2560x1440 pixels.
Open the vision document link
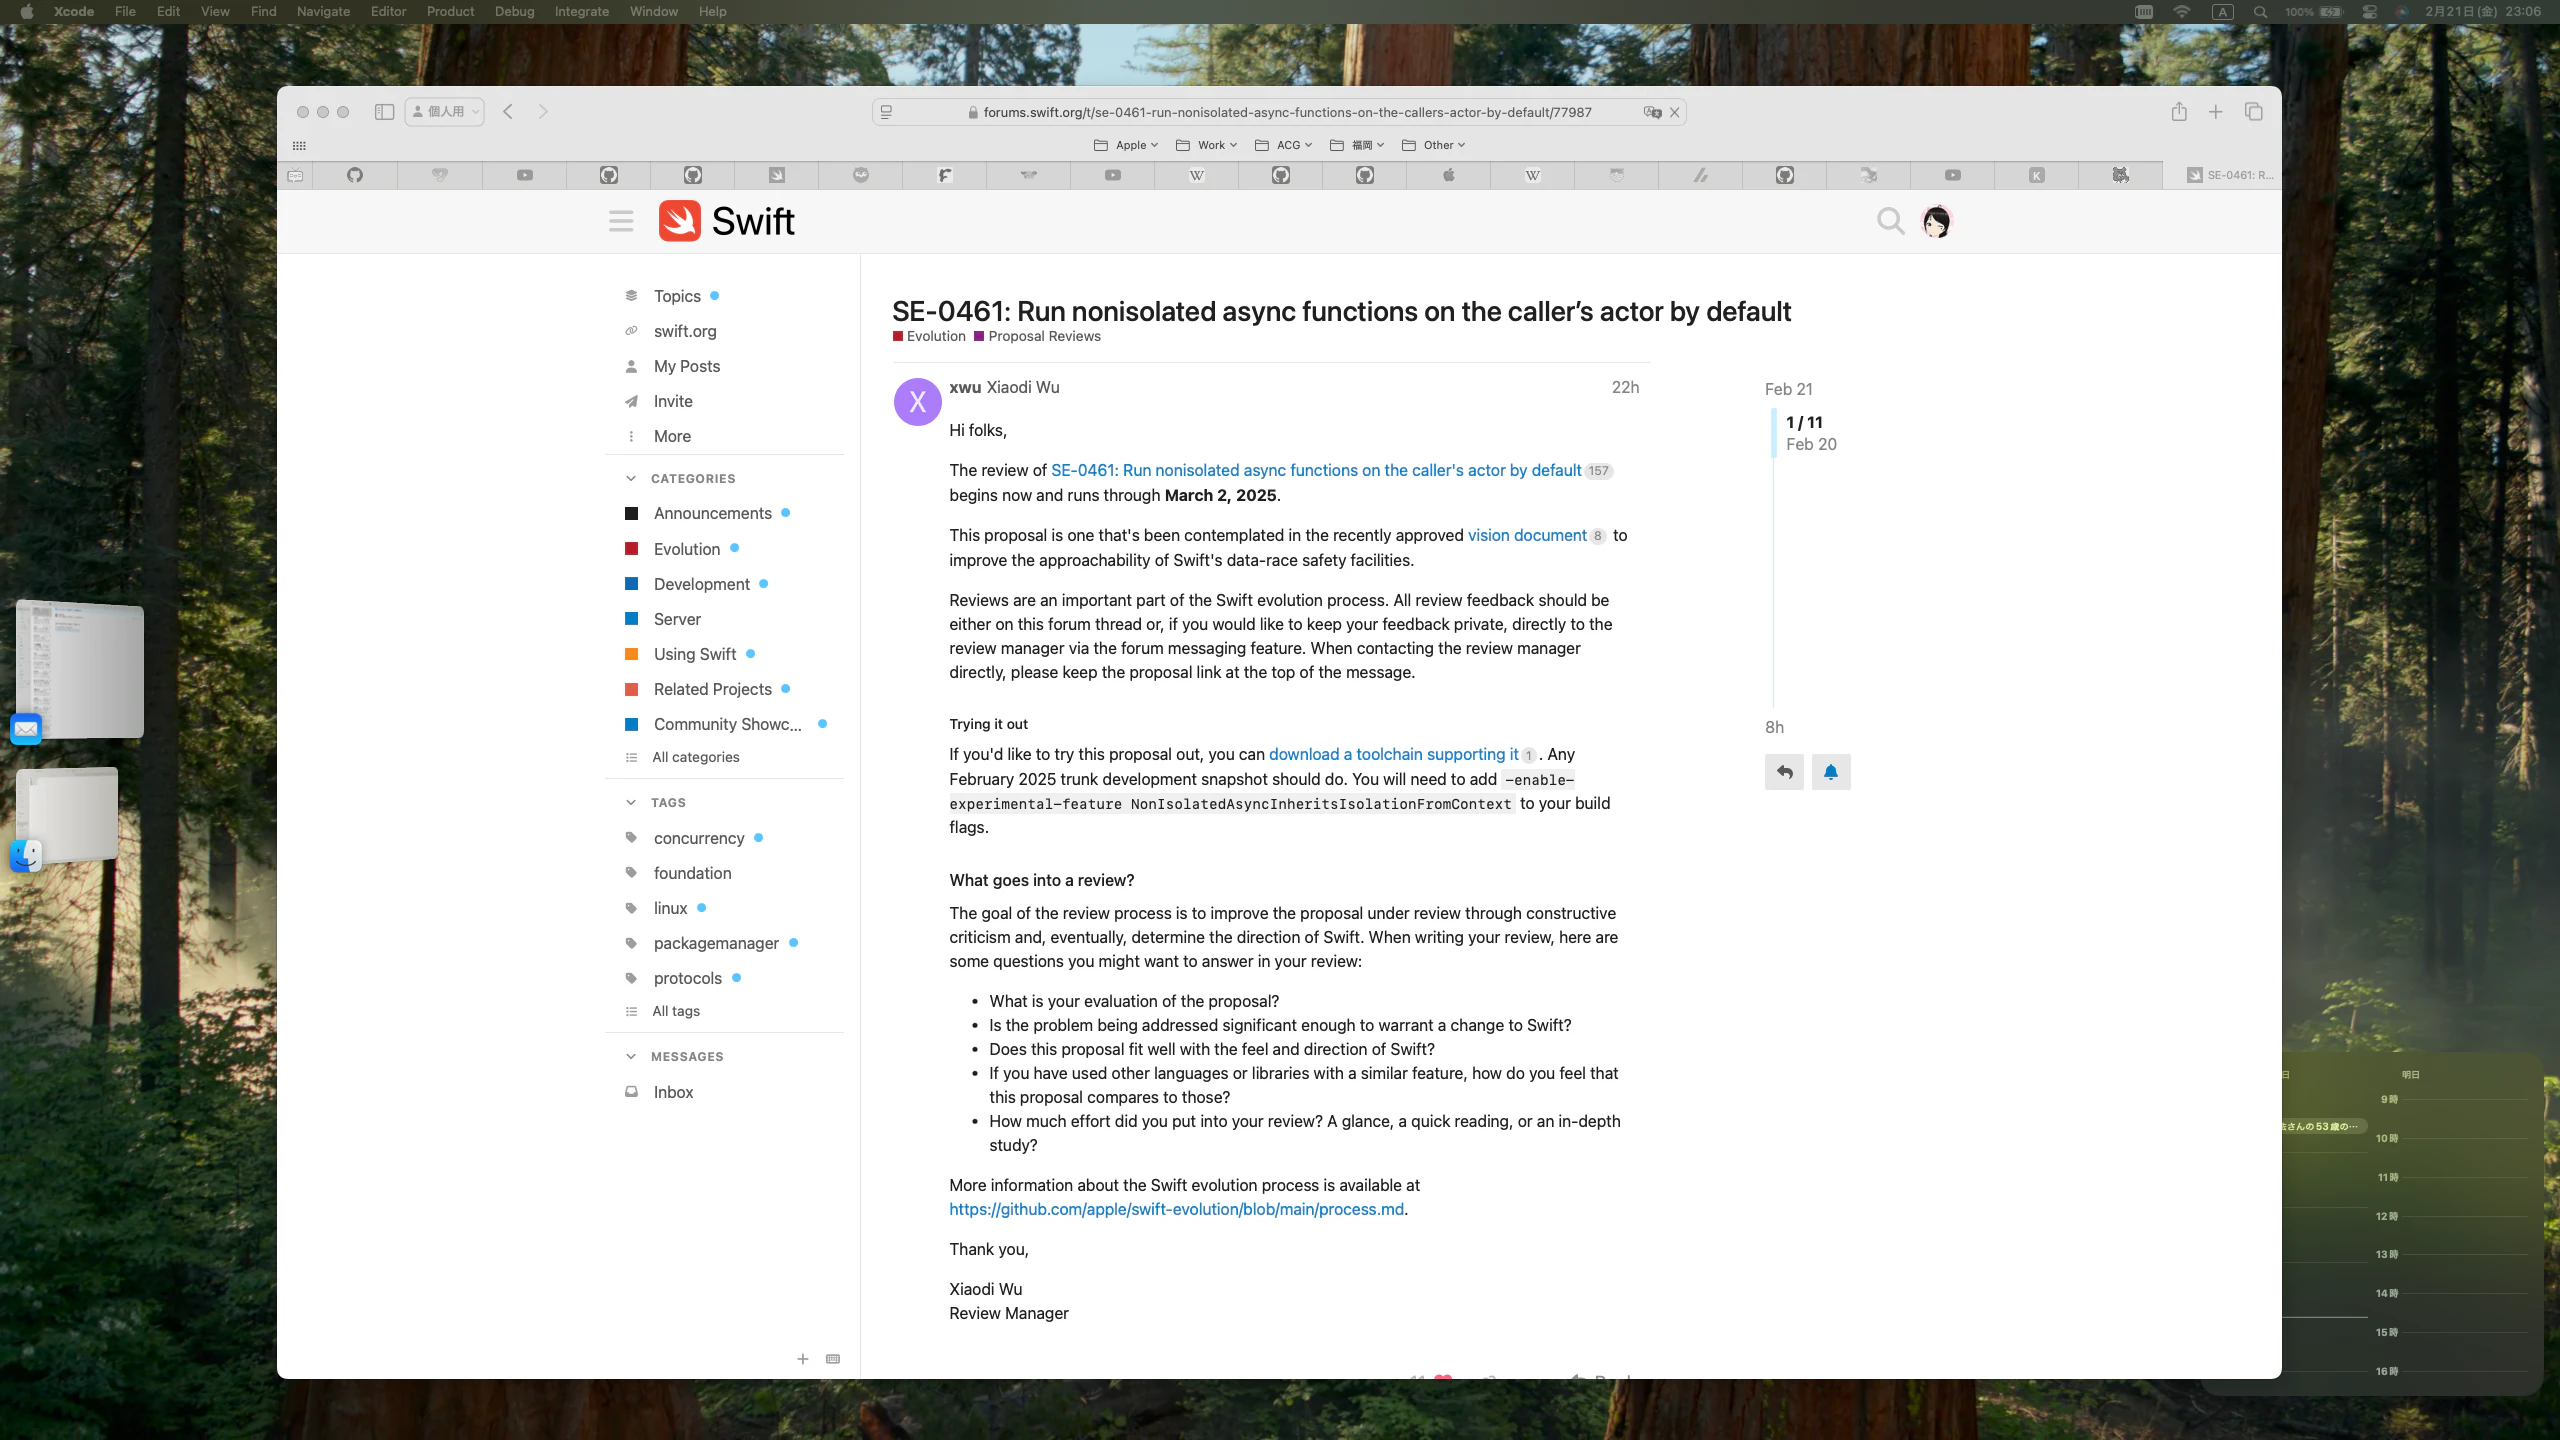(x=1526, y=536)
